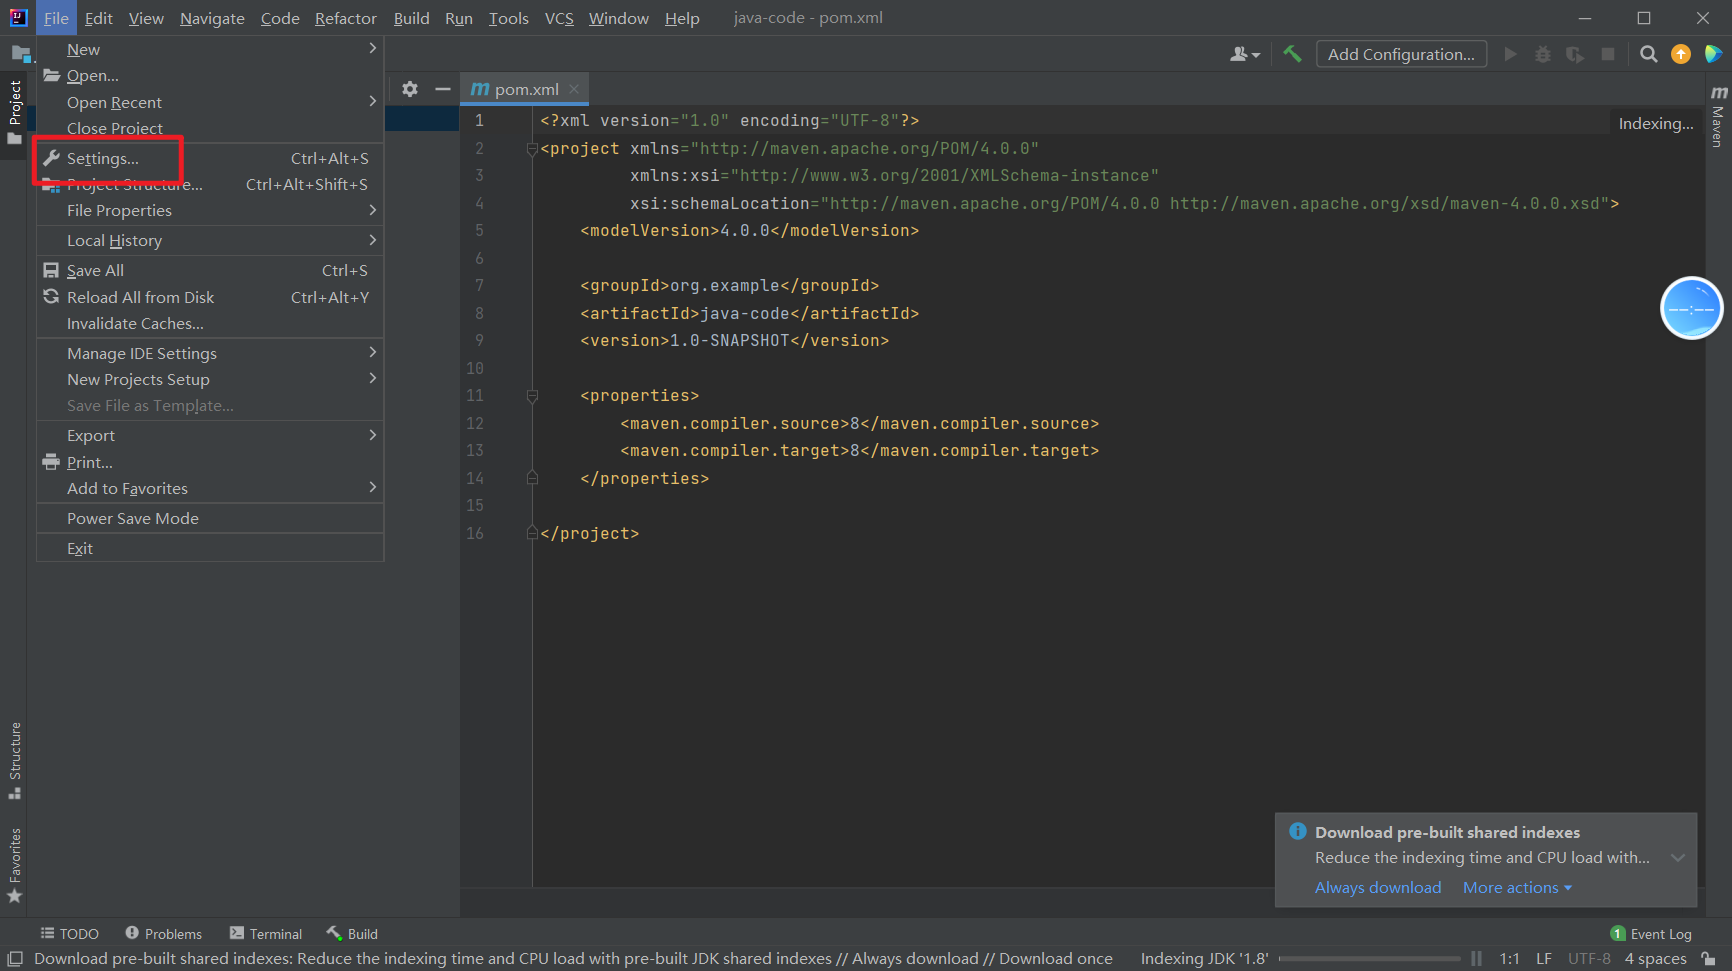
Task: Click the LF line separator widget
Action: point(1544,959)
